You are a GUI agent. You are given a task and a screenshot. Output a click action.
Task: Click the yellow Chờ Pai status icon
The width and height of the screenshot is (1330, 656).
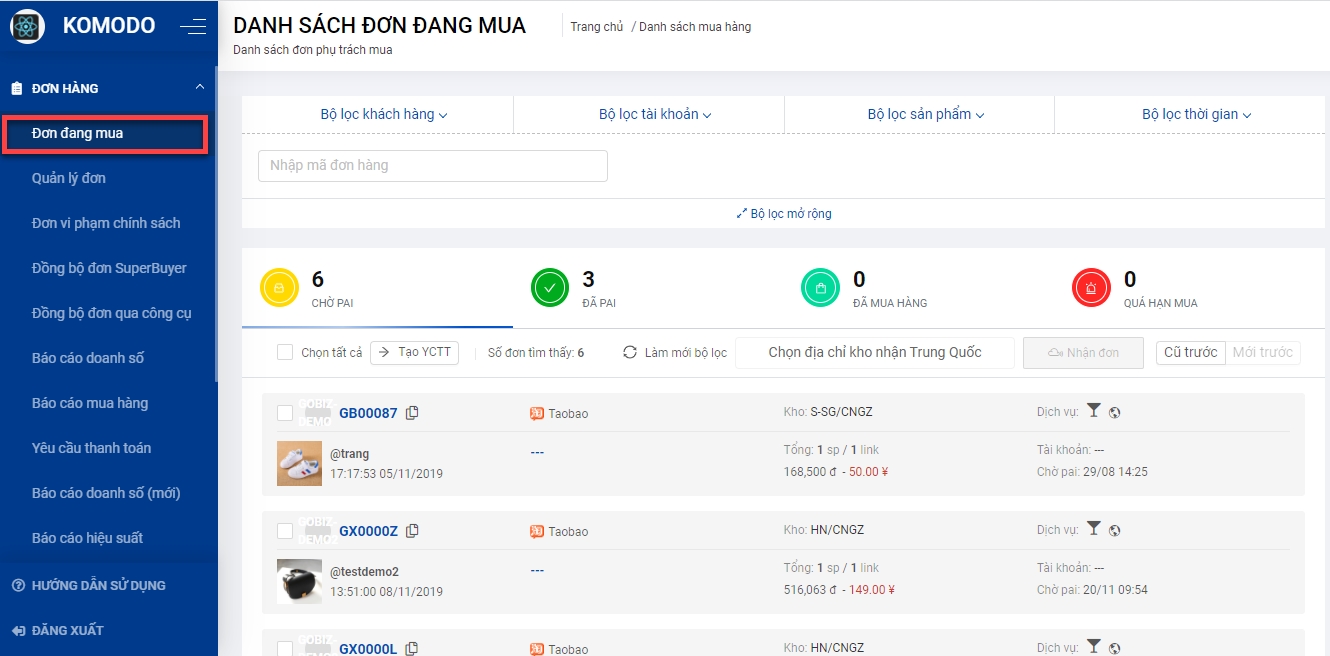click(280, 289)
